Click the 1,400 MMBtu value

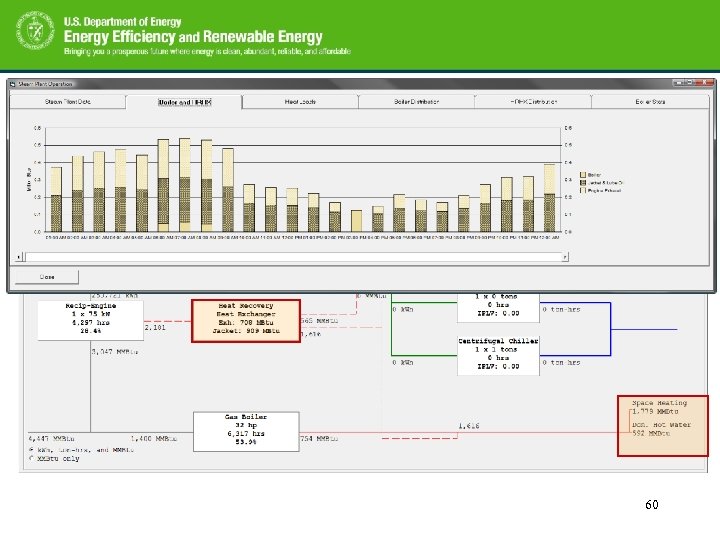(x=154, y=439)
